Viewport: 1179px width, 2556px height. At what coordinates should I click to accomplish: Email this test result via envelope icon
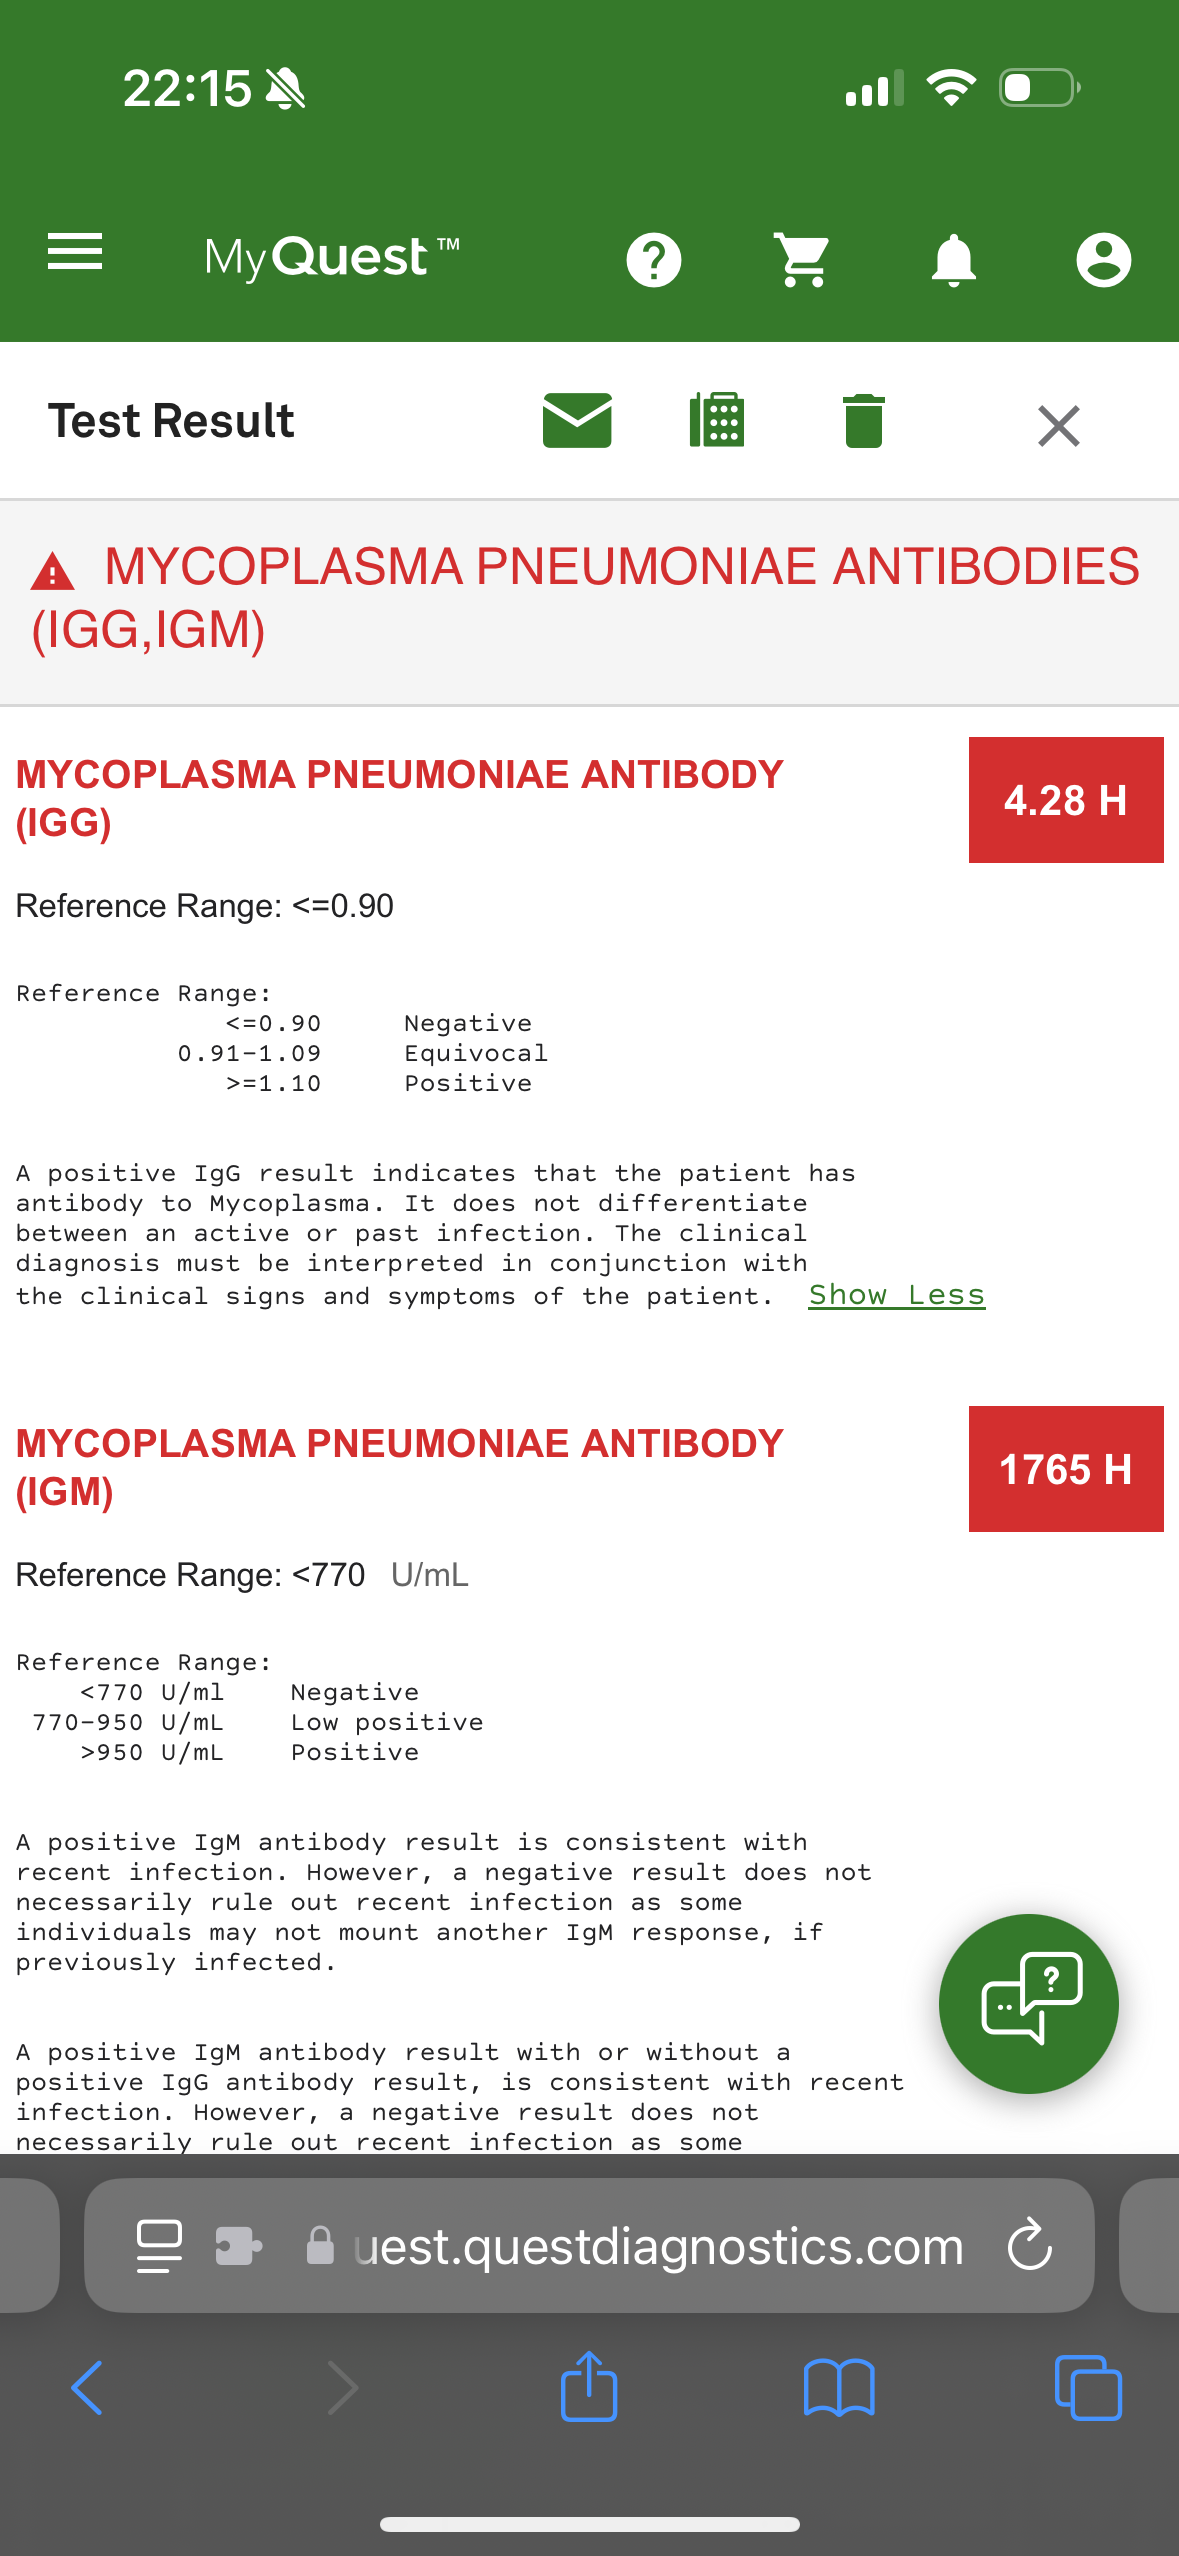pyautogui.click(x=577, y=420)
